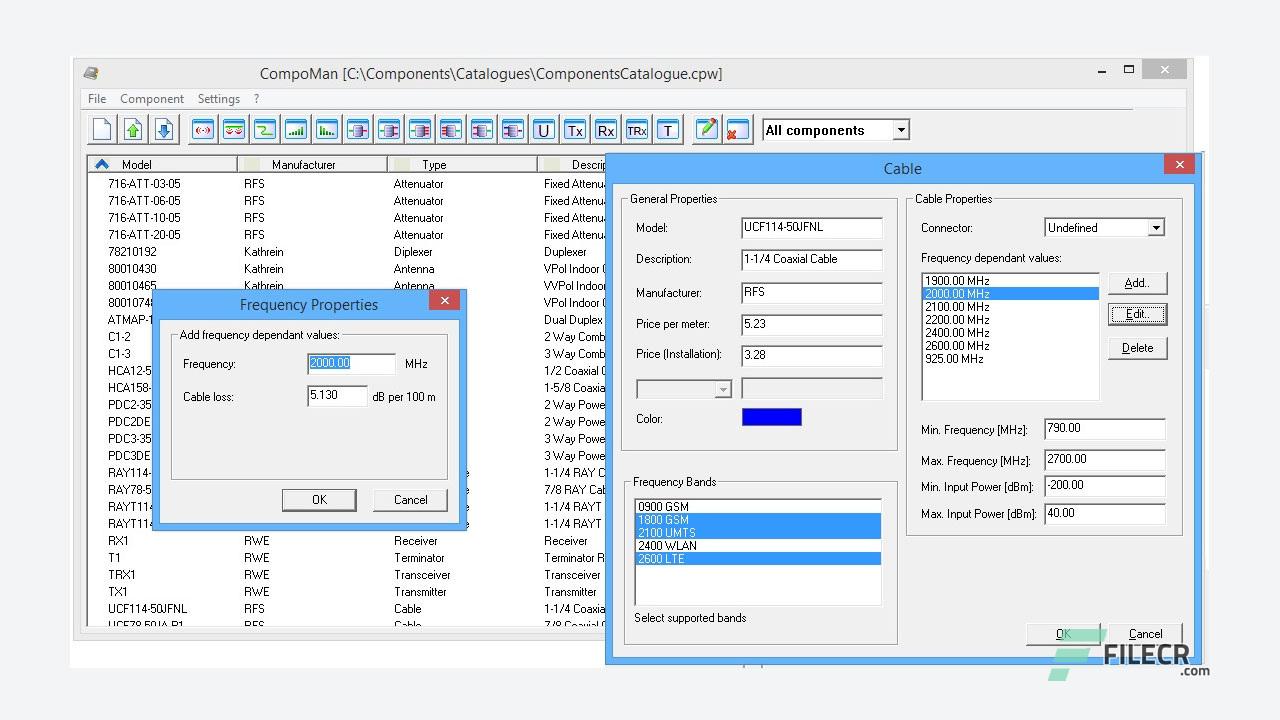Image resolution: width=1280 pixels, height=720 pixels.
Task: Close the Frequency Properties dialog
Action: [445, 300]
